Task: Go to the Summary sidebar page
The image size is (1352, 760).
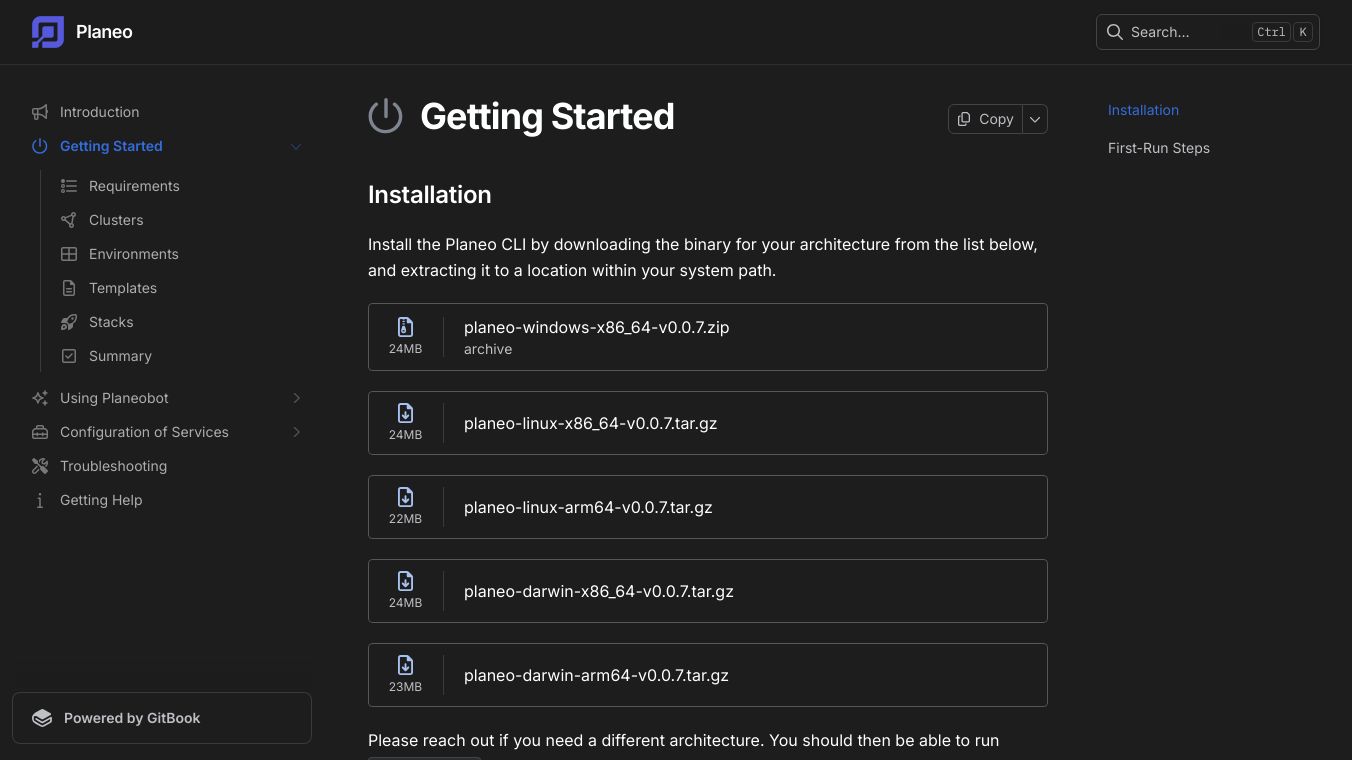Action: point(120,356)
